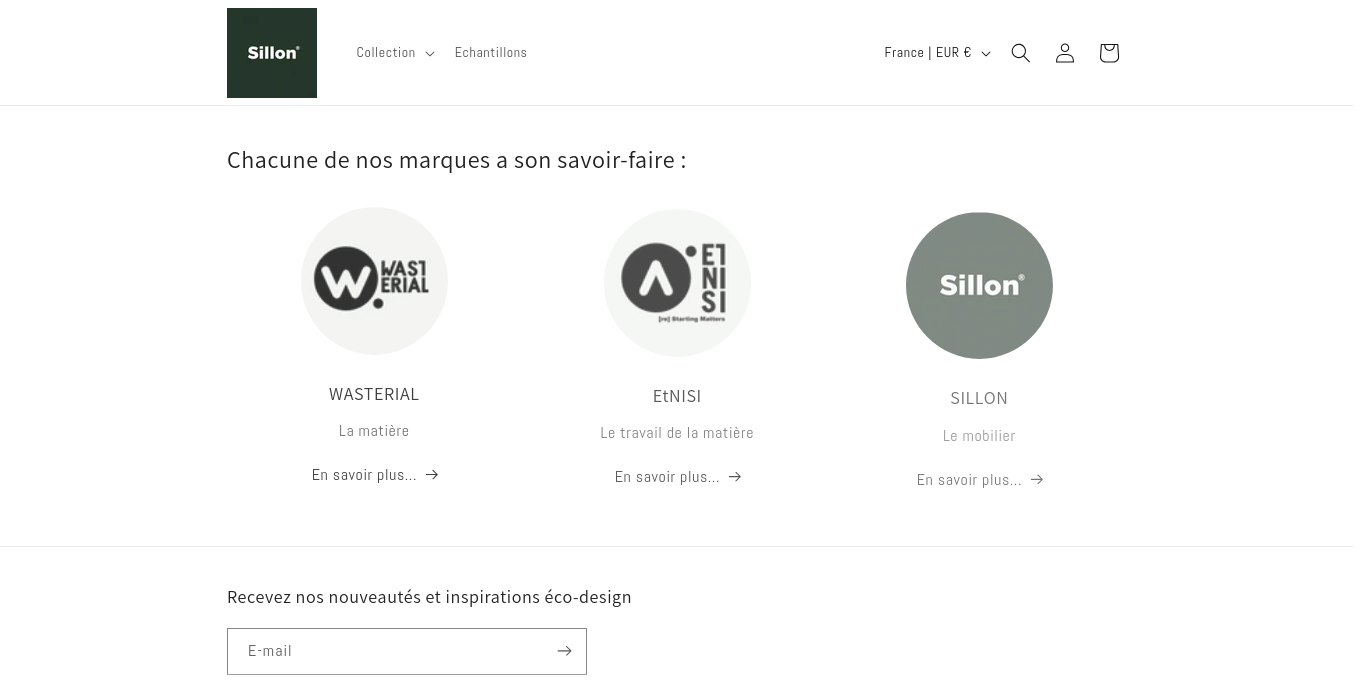Image resolution: width=1366 pixels, height=682 pixels.
Task: Click the green Sillon round logo
Action: 979,285
